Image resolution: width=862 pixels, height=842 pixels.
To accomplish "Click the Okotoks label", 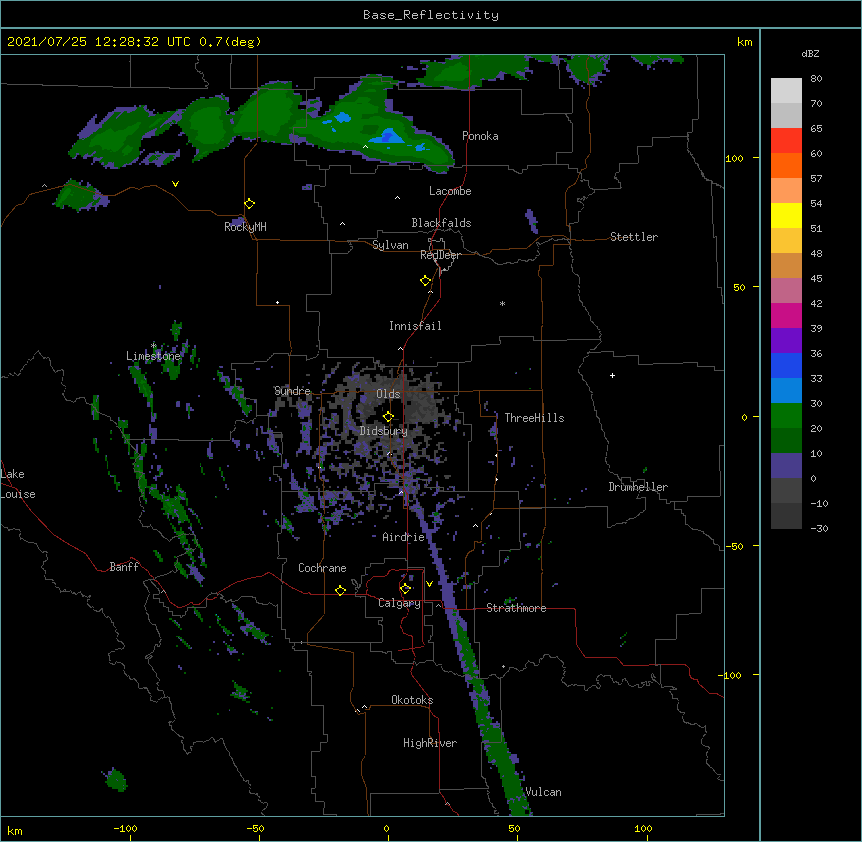I will (x=412, y=700).
